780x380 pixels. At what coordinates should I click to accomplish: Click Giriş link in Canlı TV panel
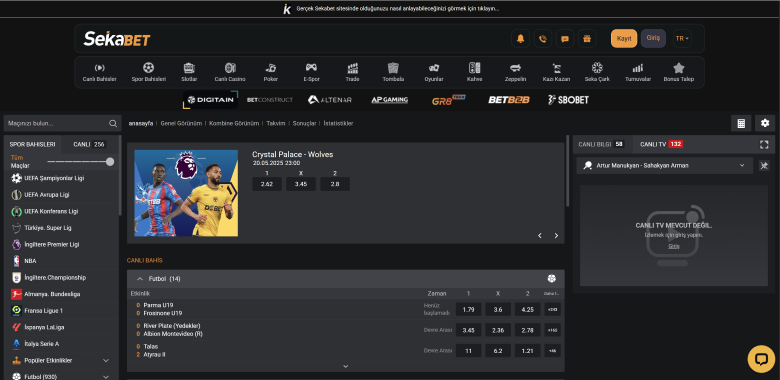click(674, 246)
